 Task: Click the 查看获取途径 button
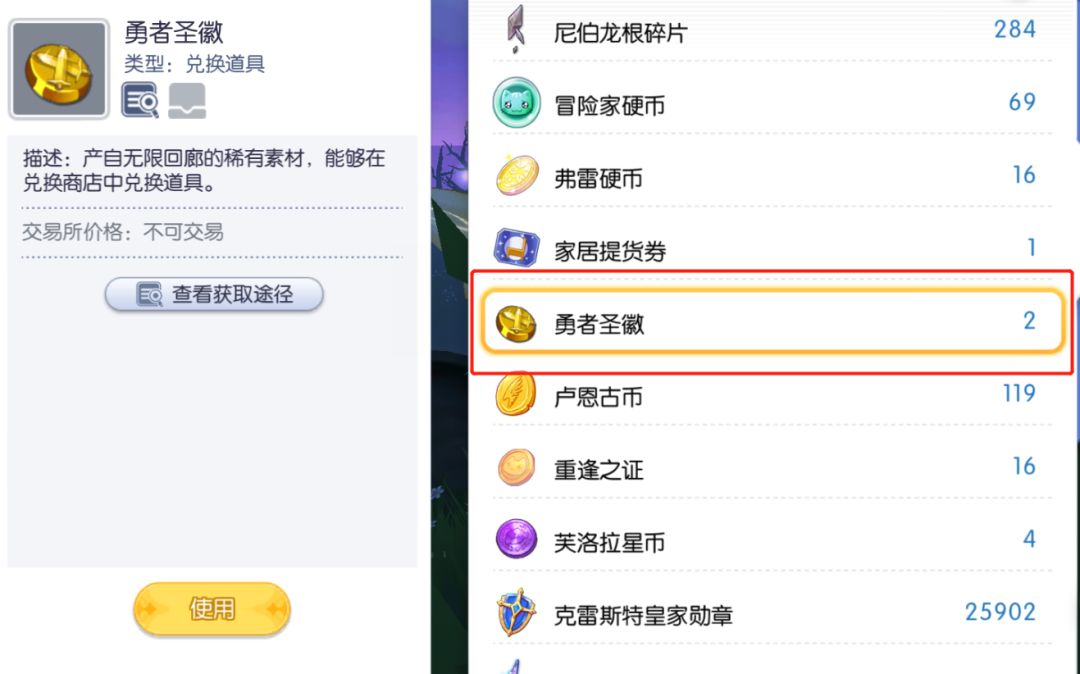(214, 294)
